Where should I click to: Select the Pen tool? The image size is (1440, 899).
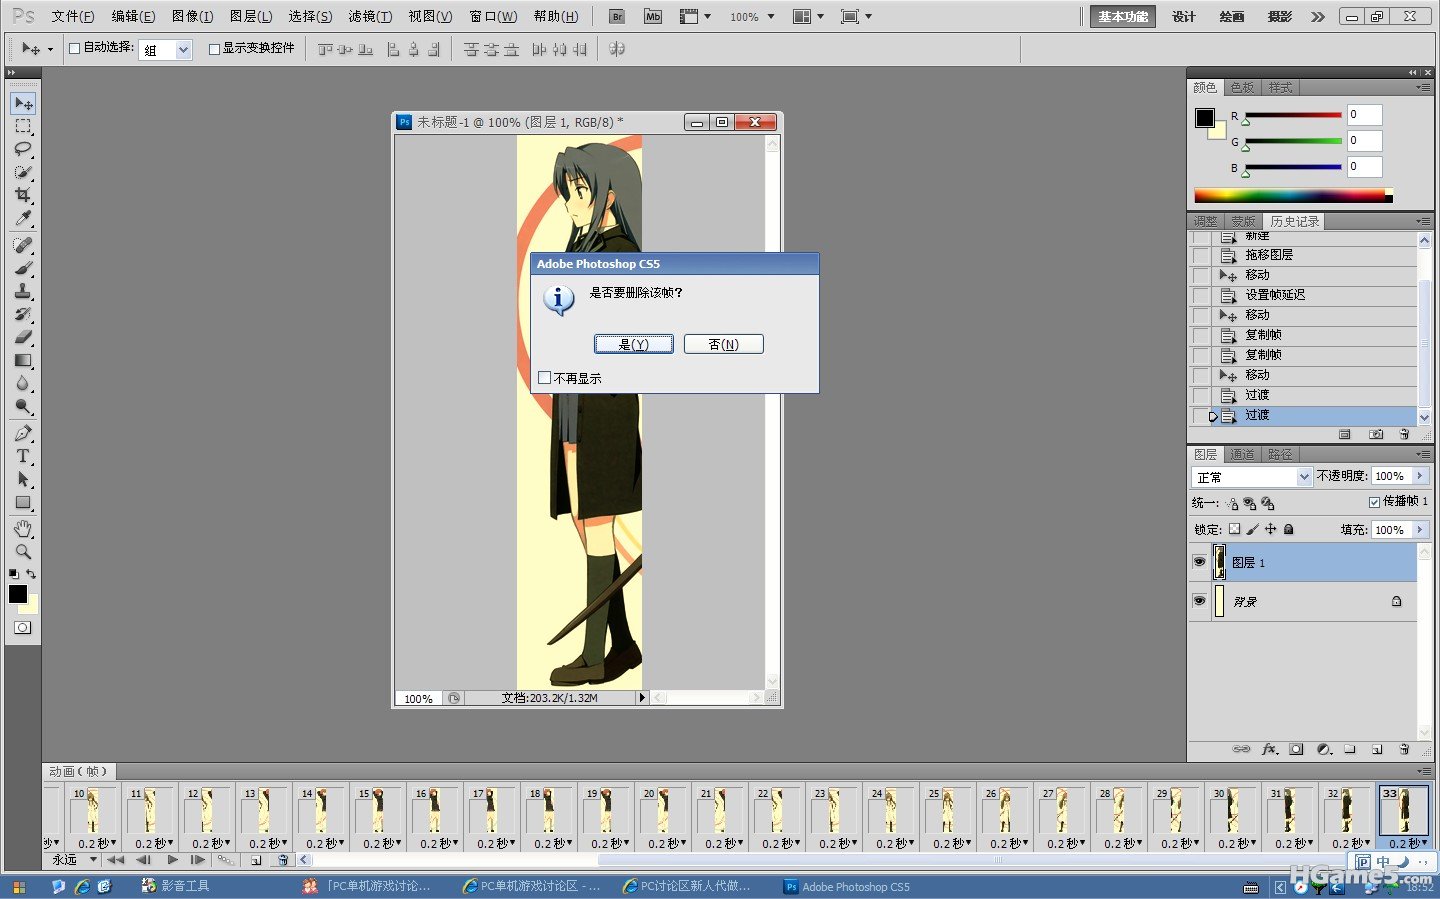point(23,433)
